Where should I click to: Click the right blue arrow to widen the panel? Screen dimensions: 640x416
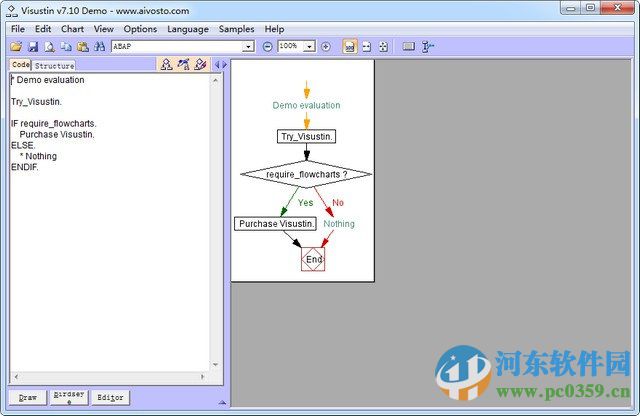224,65
